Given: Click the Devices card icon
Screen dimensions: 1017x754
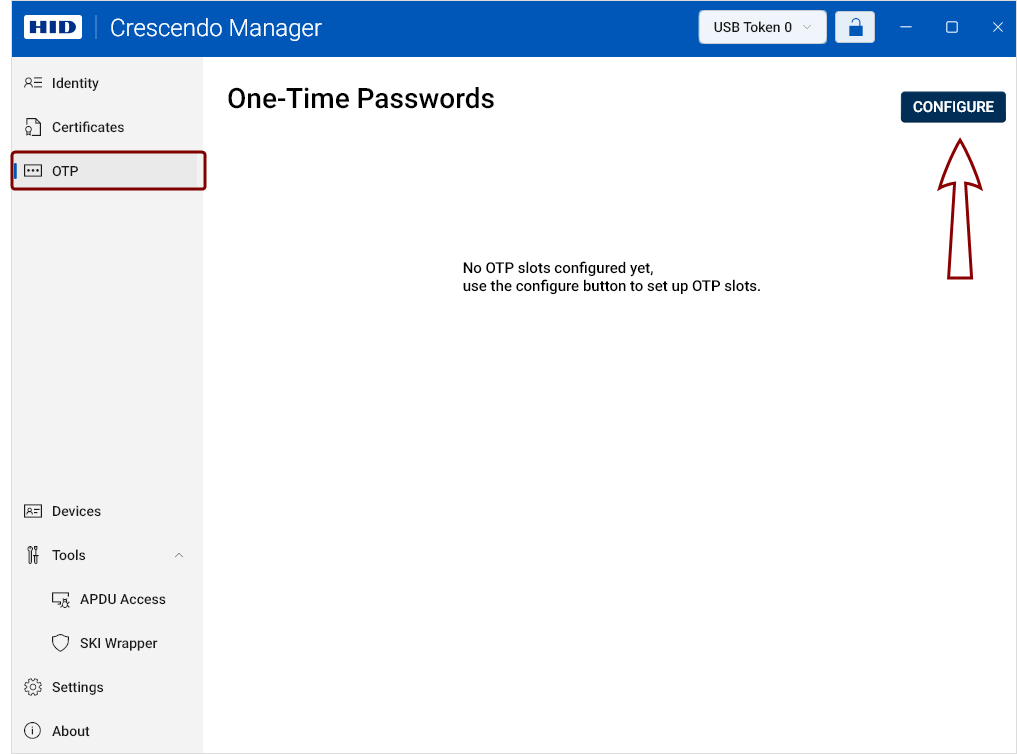Looking at the screenshot, I should [32, 511].
